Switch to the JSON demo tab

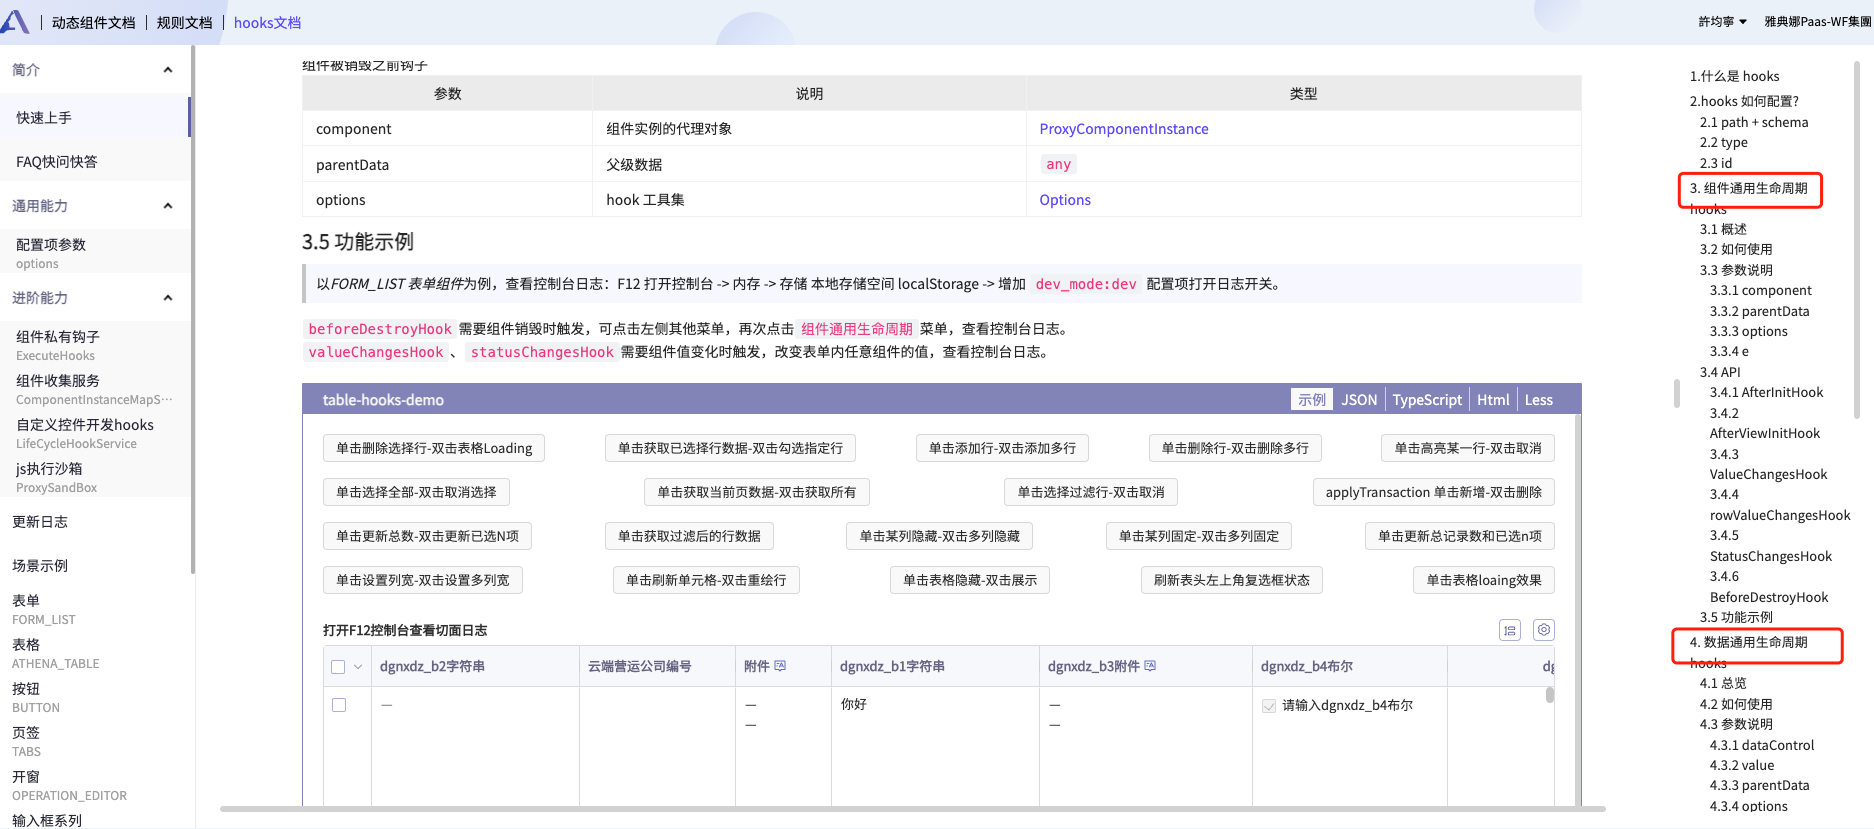[1359, 400]
